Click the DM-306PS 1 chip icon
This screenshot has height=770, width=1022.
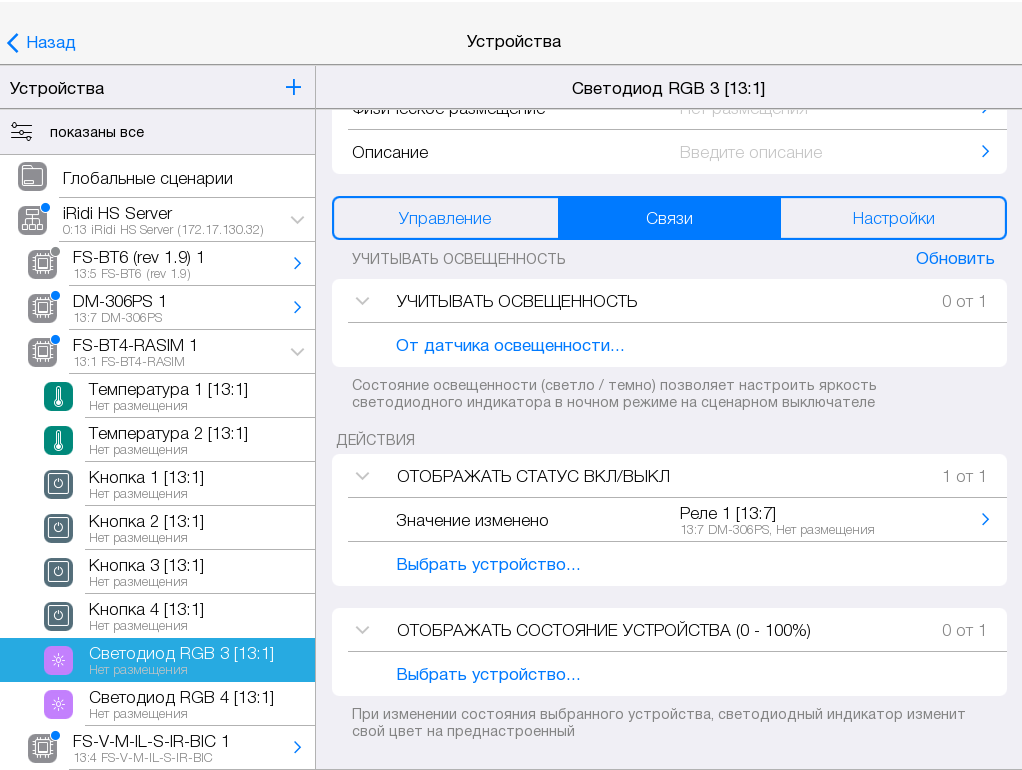(42, 308)
